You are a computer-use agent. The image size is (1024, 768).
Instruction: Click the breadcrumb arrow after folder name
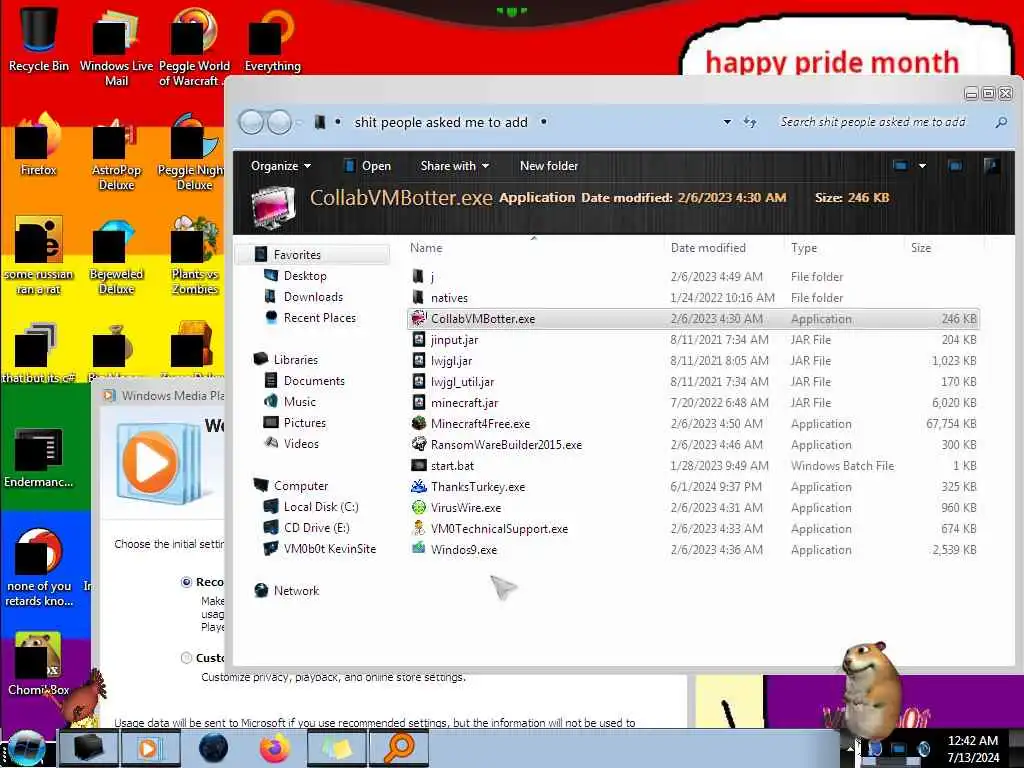point(543,122)
